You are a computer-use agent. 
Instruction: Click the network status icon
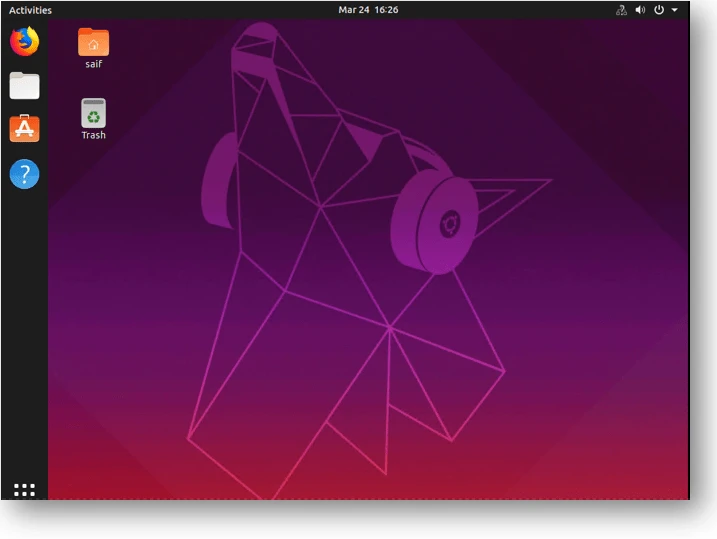621,10
